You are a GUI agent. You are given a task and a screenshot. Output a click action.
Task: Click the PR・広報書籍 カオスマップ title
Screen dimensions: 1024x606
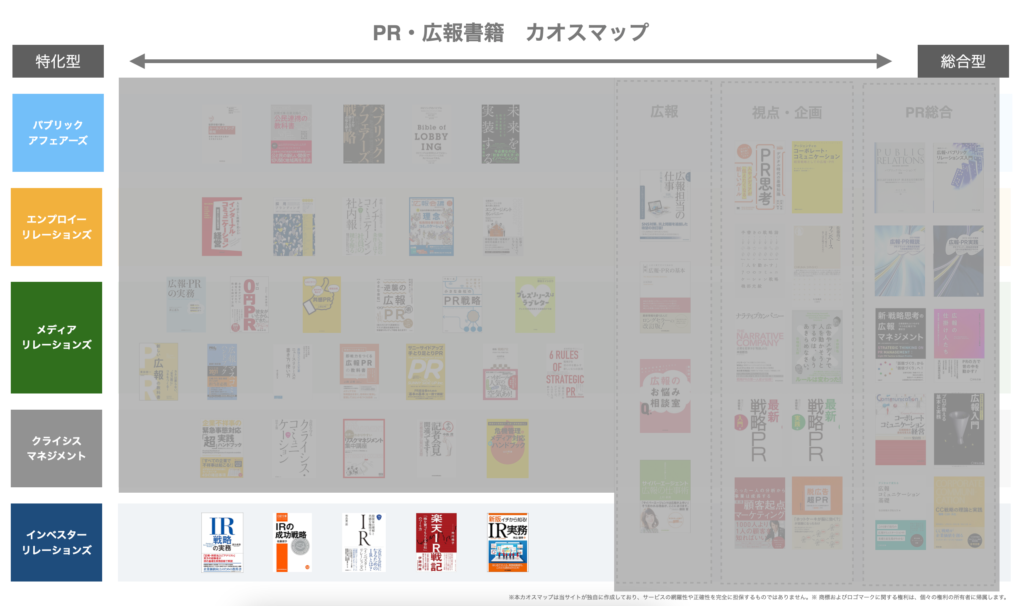tap(511, 32)
